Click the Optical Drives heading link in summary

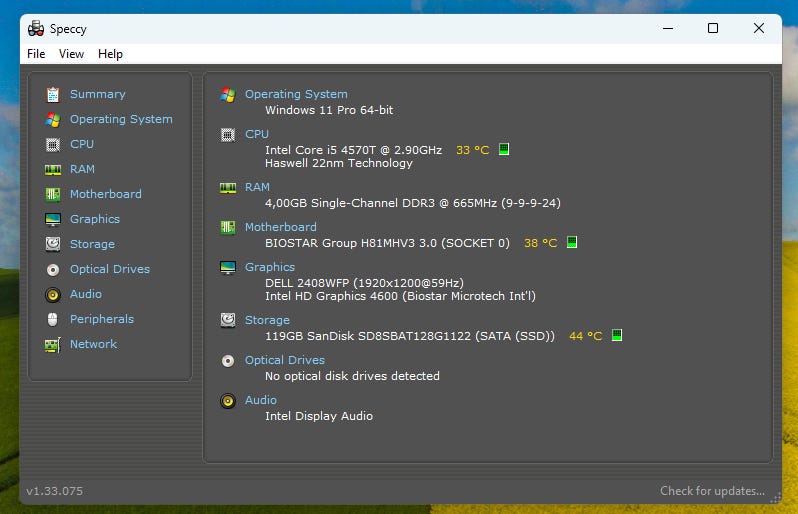(285, 360)
